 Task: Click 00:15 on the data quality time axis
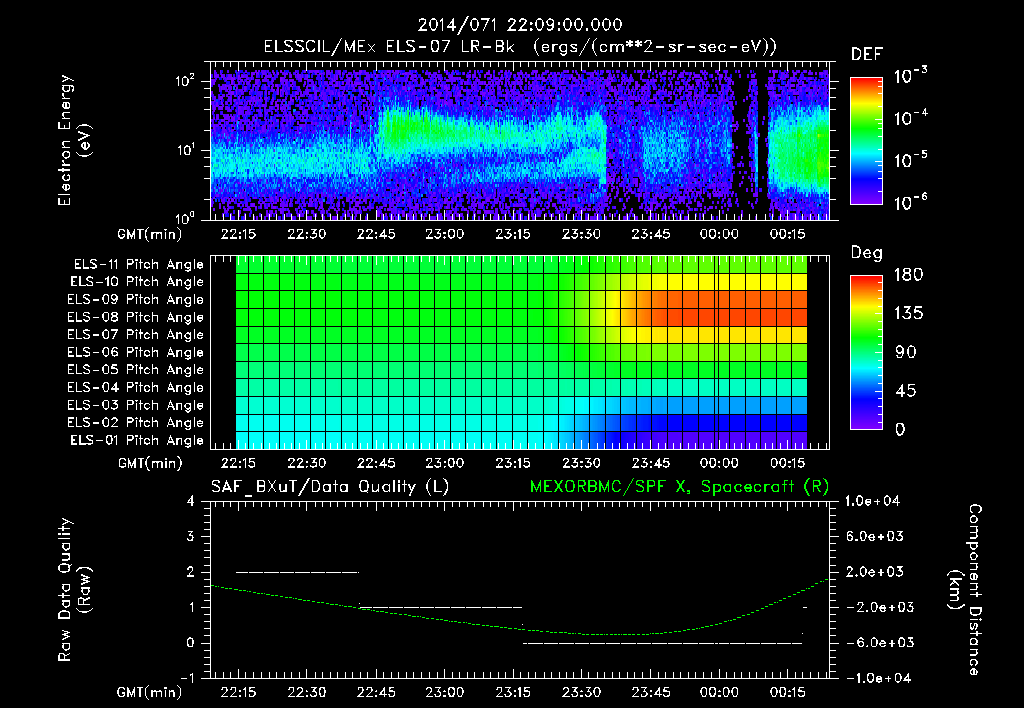pyautogui.click(x=788, y=692)
